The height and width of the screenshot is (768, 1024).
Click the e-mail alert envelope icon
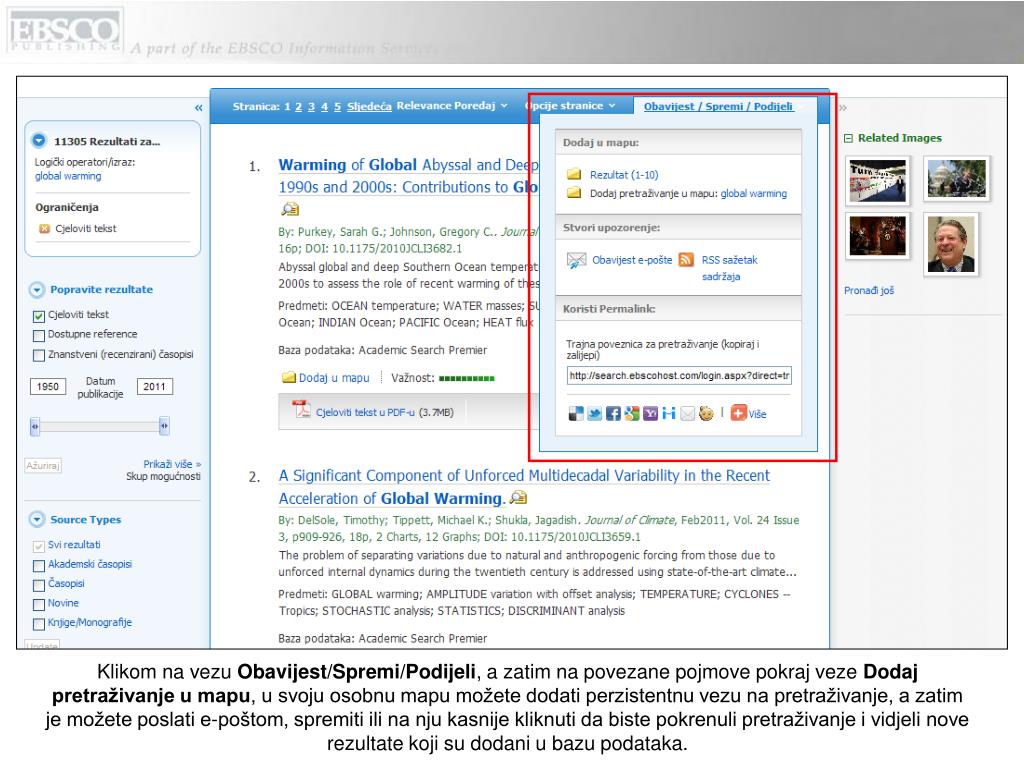click(x=576, y=261)
